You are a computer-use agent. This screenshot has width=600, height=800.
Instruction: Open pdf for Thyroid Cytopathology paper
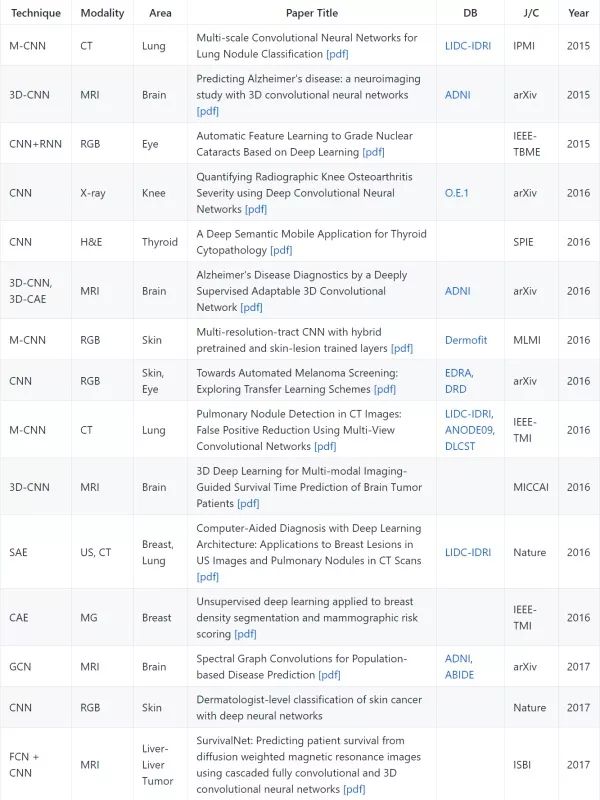point(282,250)
